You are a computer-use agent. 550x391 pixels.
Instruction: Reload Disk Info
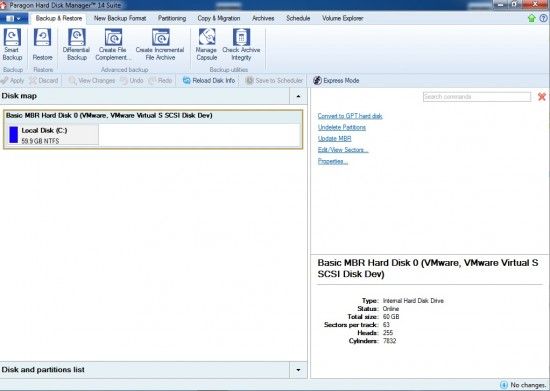point(209,81)
